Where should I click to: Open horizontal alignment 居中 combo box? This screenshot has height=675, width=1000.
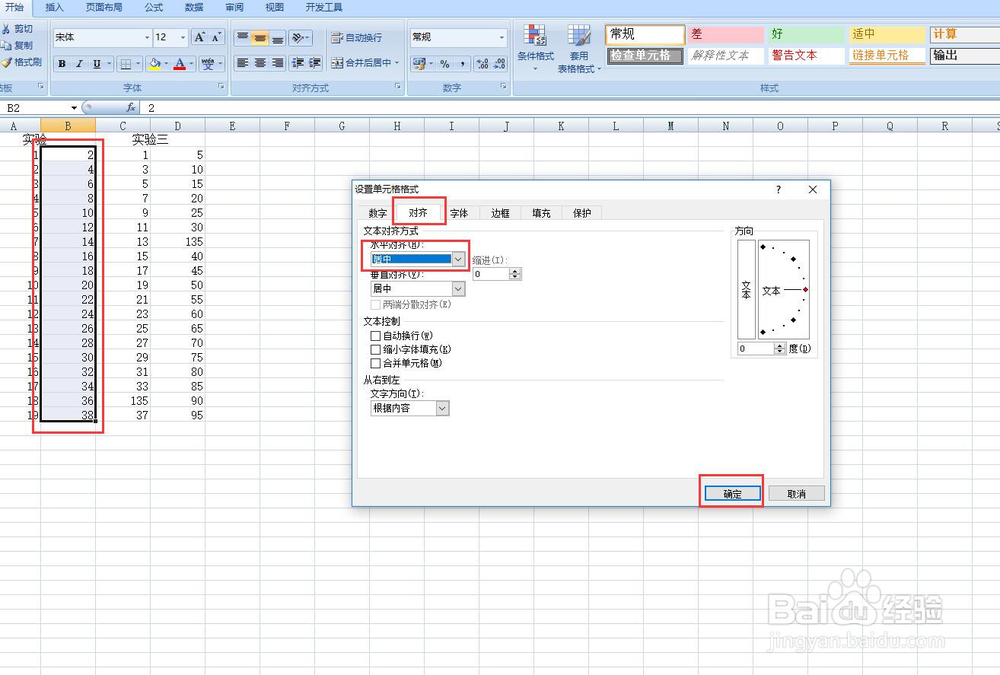418,259
